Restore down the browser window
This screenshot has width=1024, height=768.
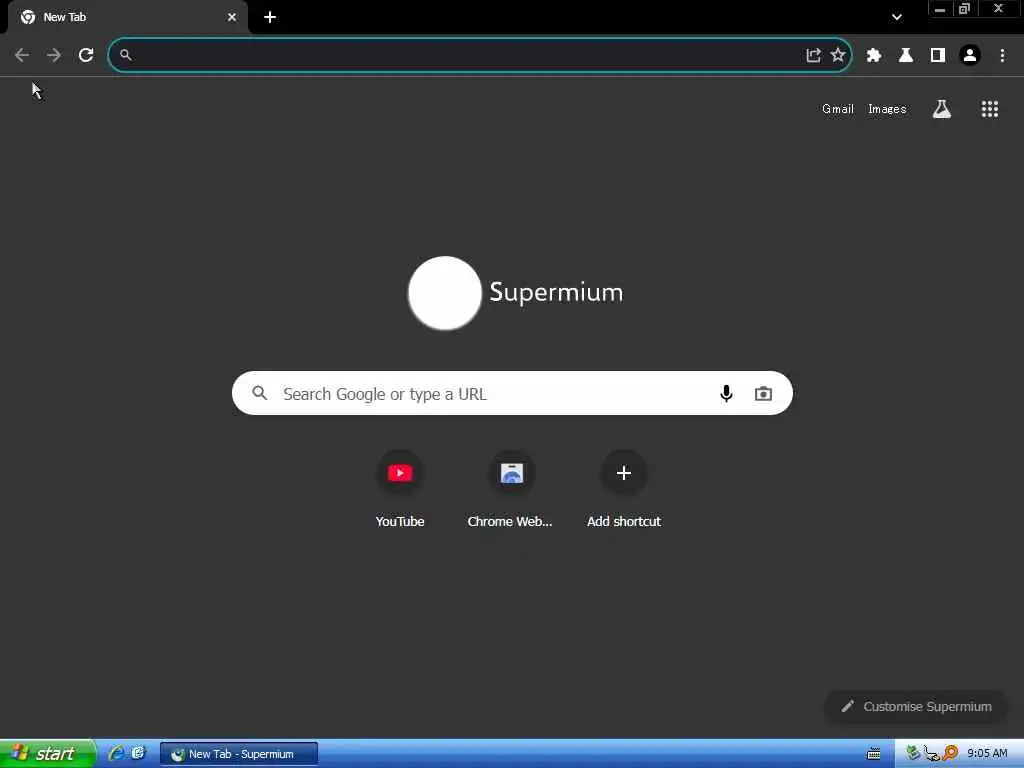[964, 9]
